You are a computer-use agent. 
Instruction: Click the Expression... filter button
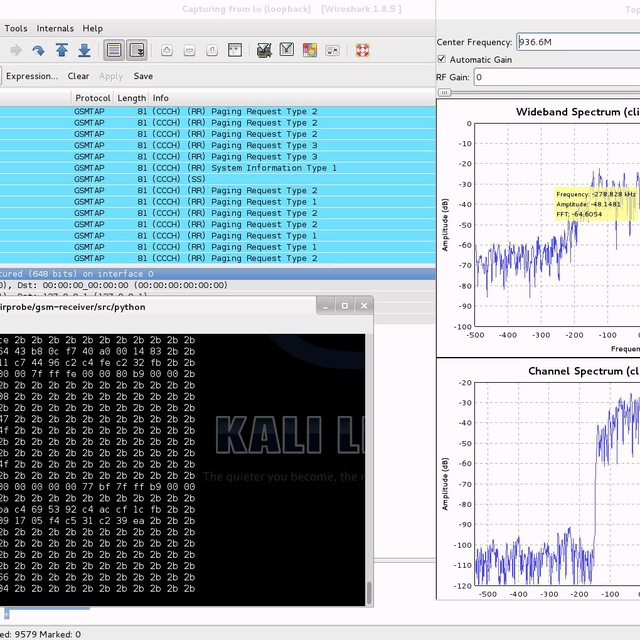click(x=32, y=76)
